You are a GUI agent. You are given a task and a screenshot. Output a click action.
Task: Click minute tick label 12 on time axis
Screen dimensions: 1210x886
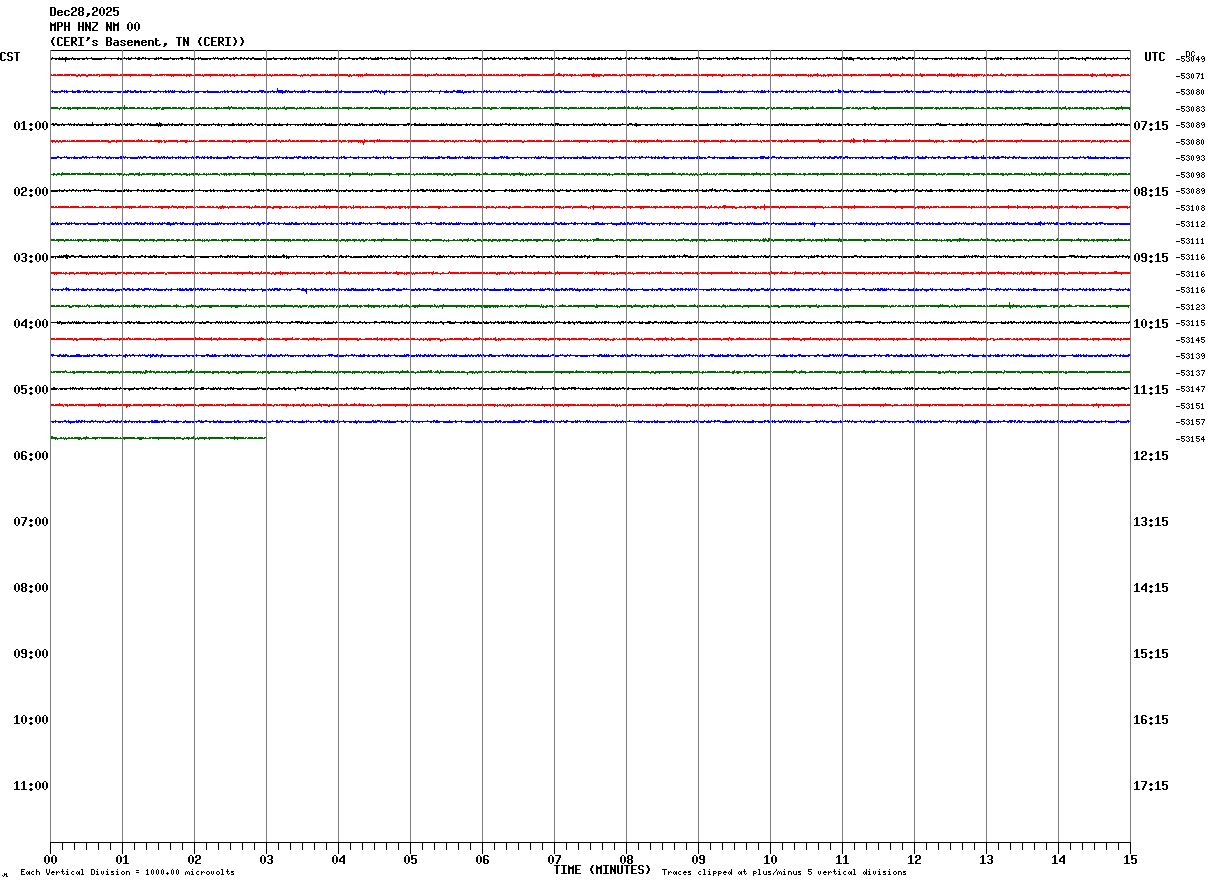tap(914, 860)
